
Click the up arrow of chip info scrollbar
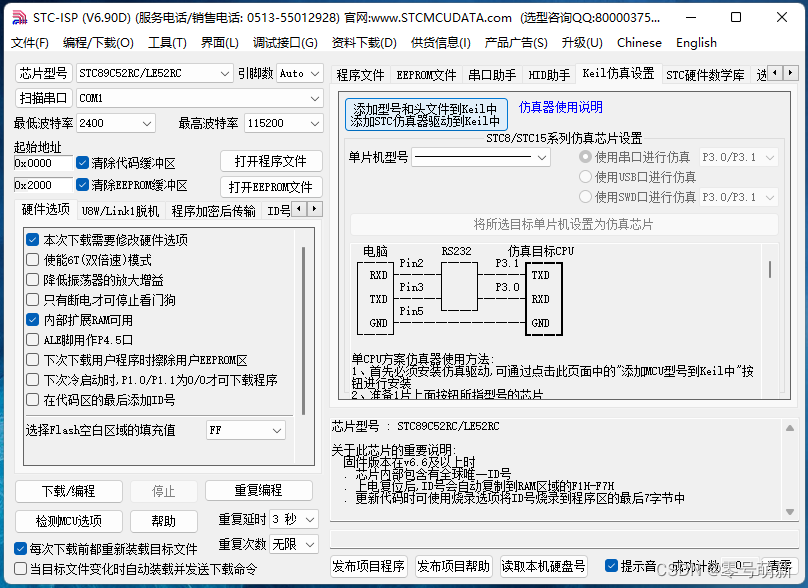789,428
